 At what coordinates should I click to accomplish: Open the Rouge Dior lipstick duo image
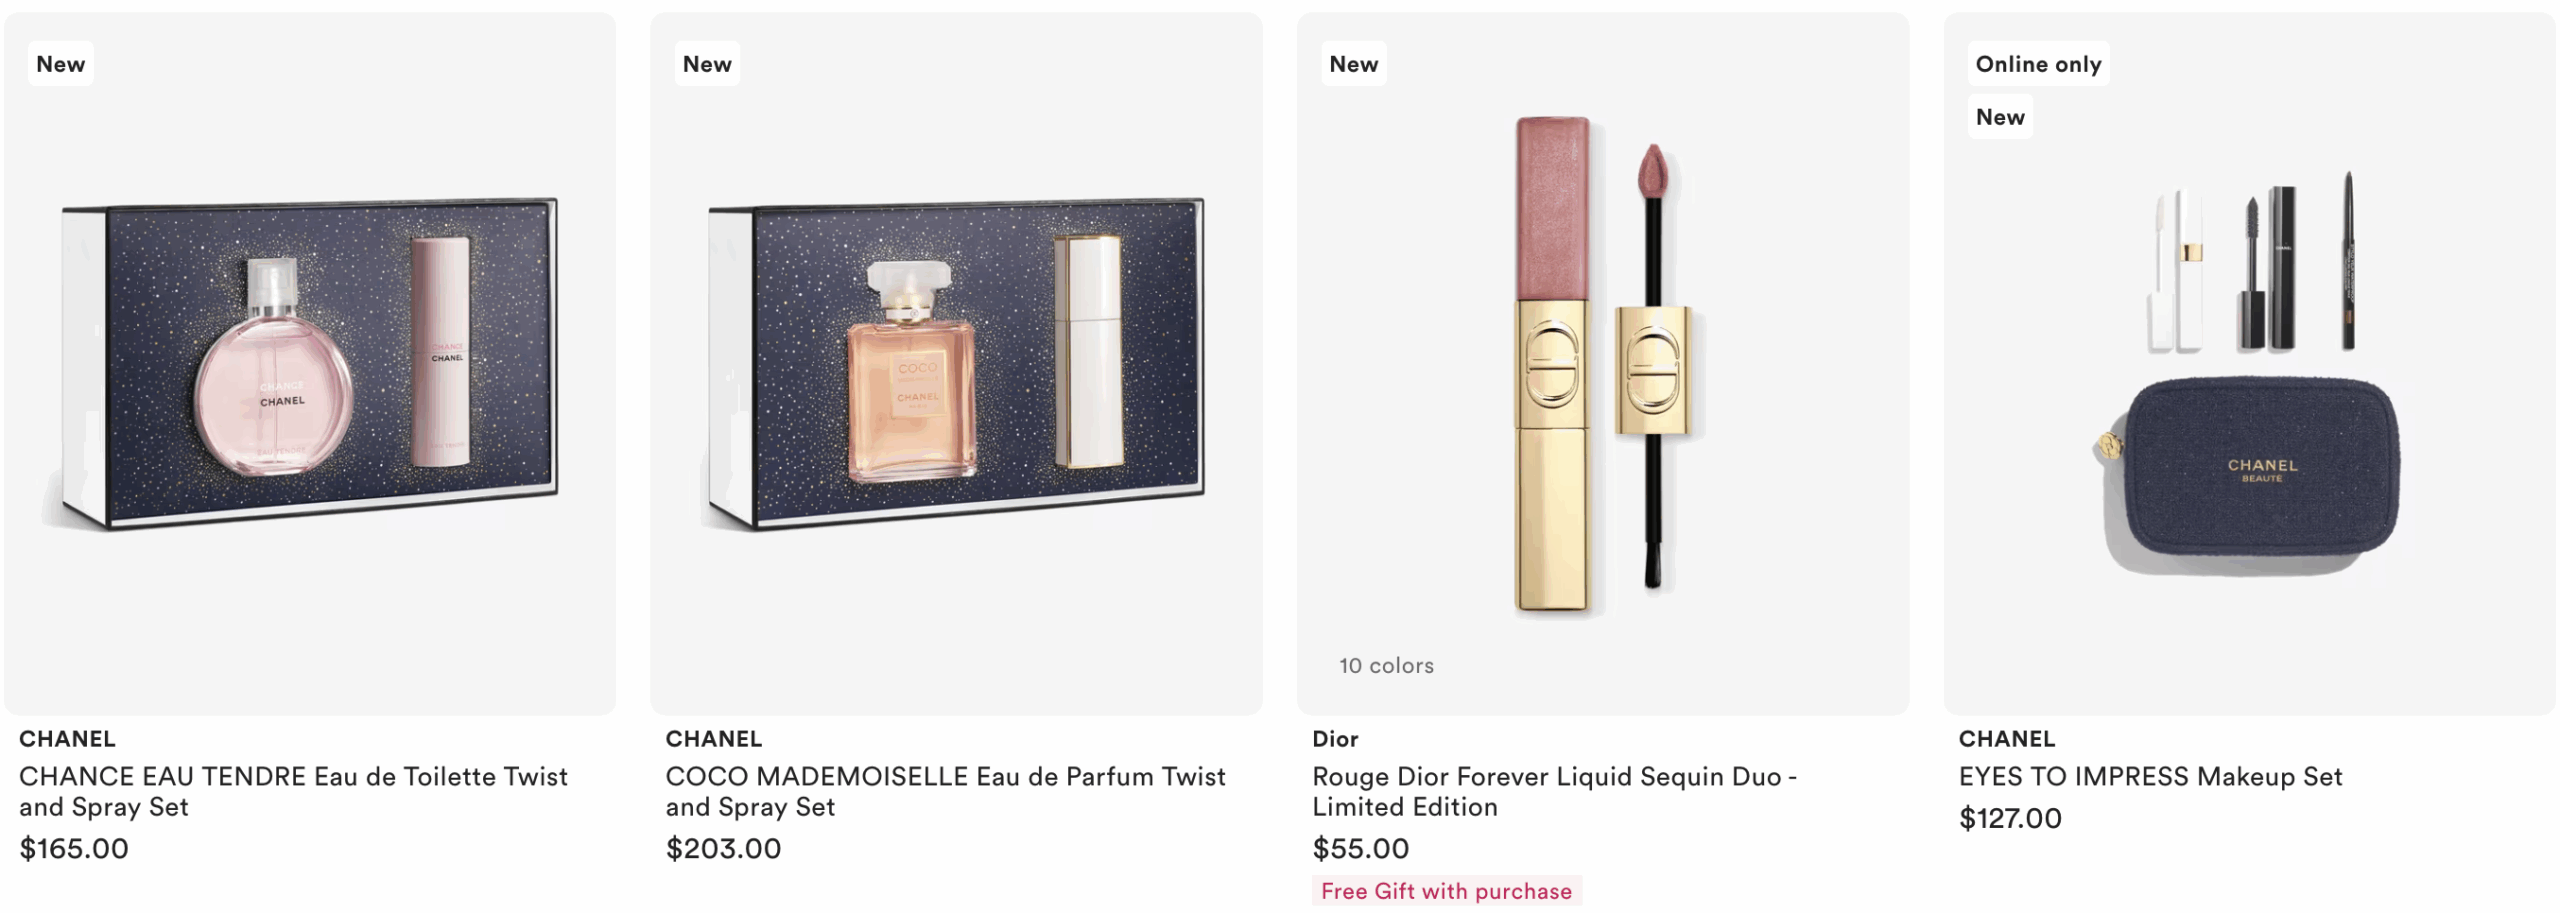pyautogui.click(x=1603, y=363)
